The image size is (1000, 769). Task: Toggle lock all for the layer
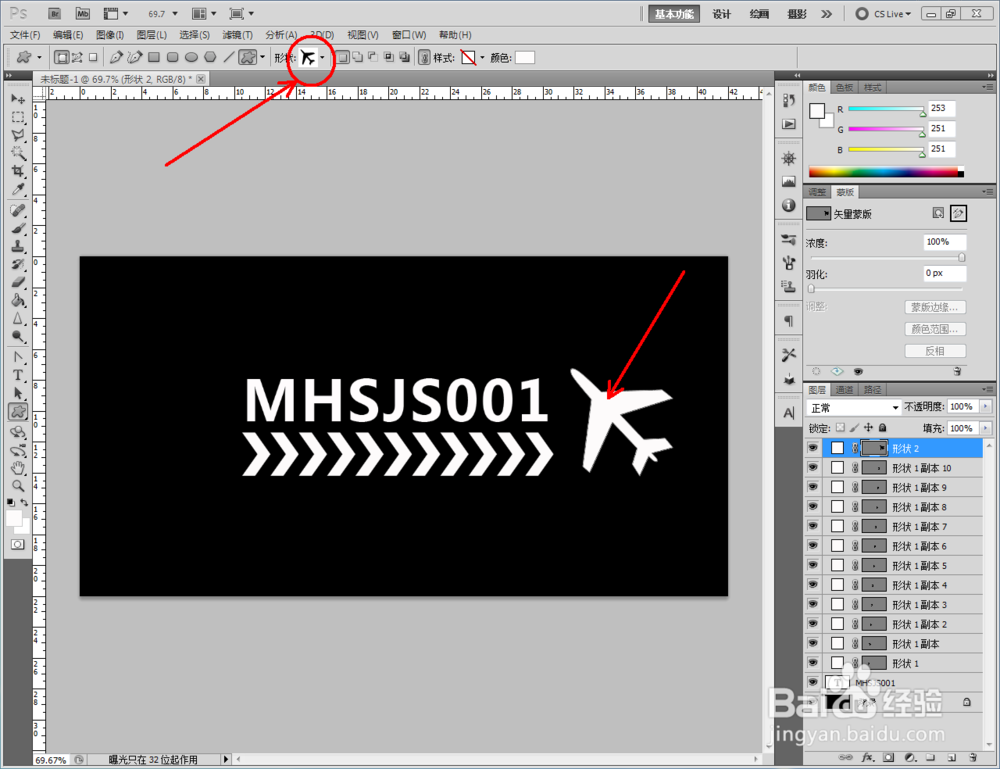coord(883,428)
